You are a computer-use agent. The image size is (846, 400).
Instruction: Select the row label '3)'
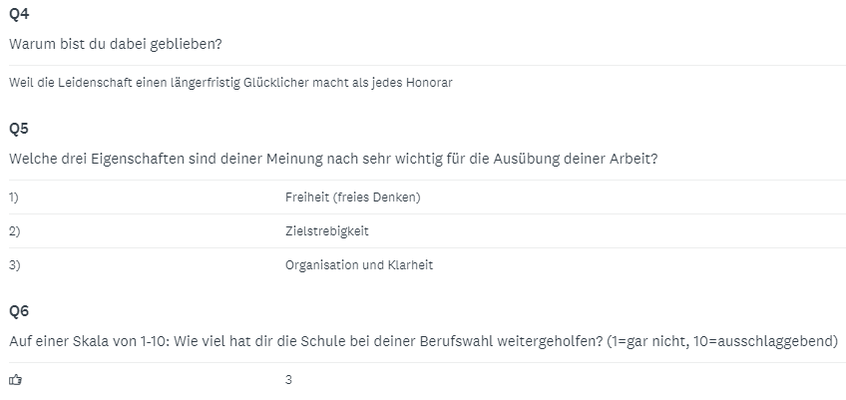tap(15, 265)
